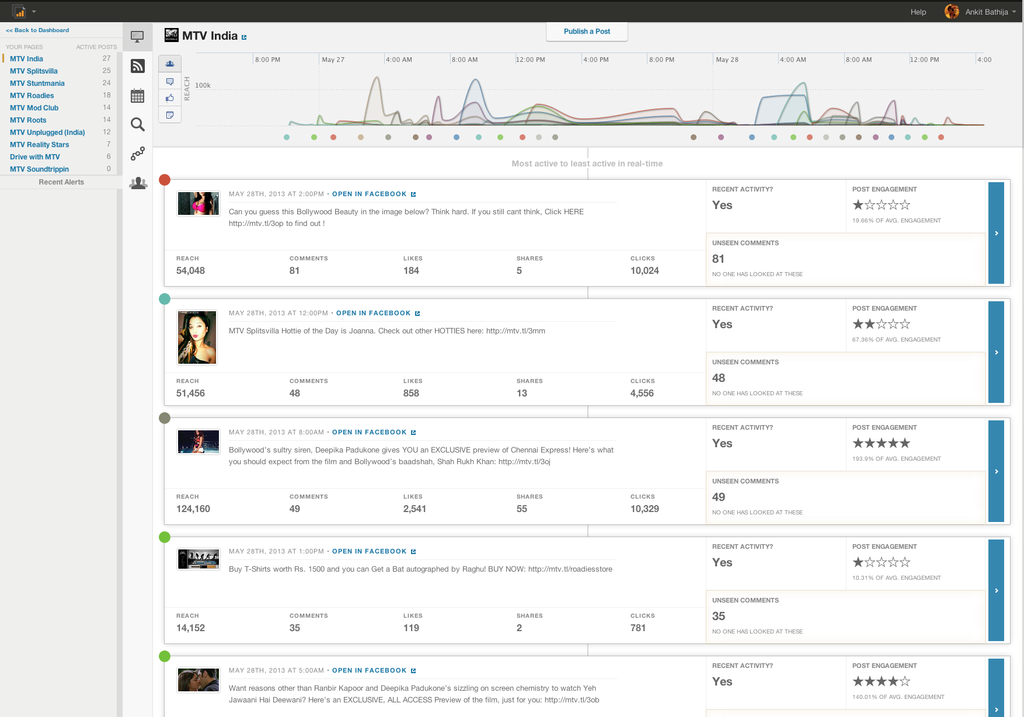1024x717 pixels.
Task: Expand the Chennai Express post with blue arrow
Action: tap(996, 471)
